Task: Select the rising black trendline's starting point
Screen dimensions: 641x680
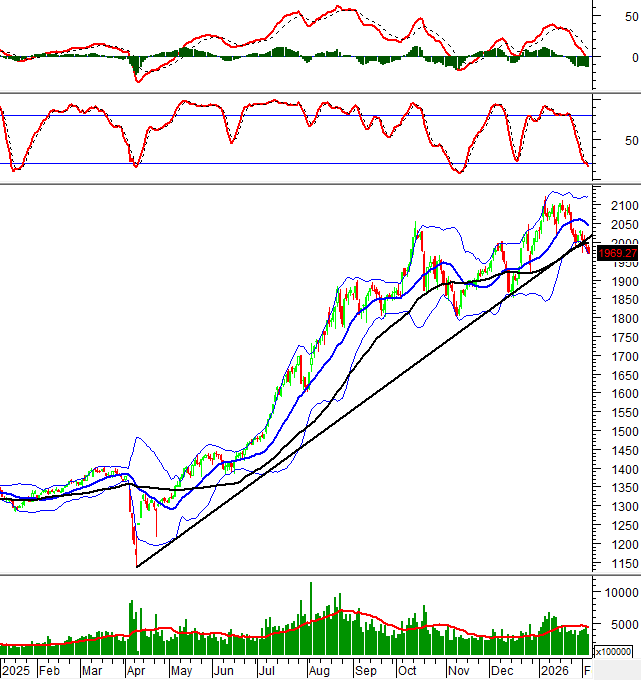Action: pos(137,567)
